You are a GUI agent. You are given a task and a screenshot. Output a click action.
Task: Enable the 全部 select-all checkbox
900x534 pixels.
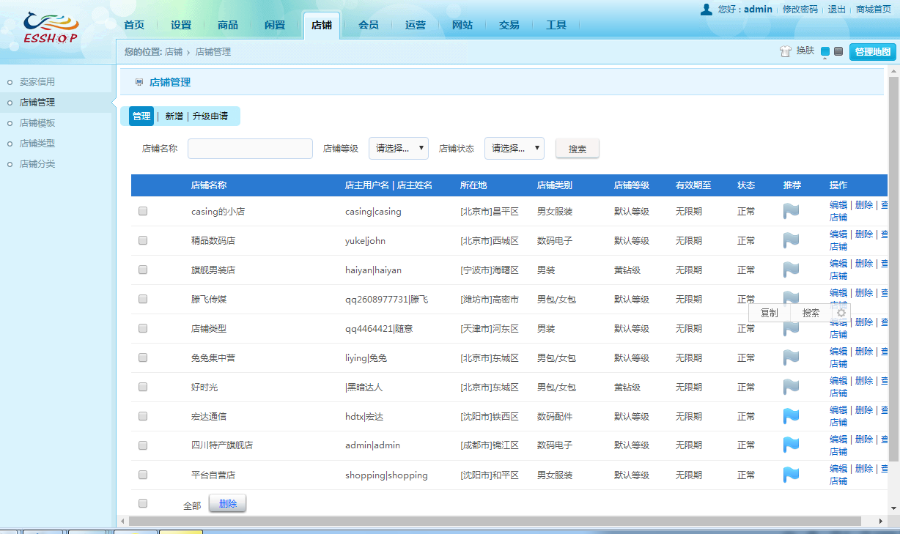point(143,504)
